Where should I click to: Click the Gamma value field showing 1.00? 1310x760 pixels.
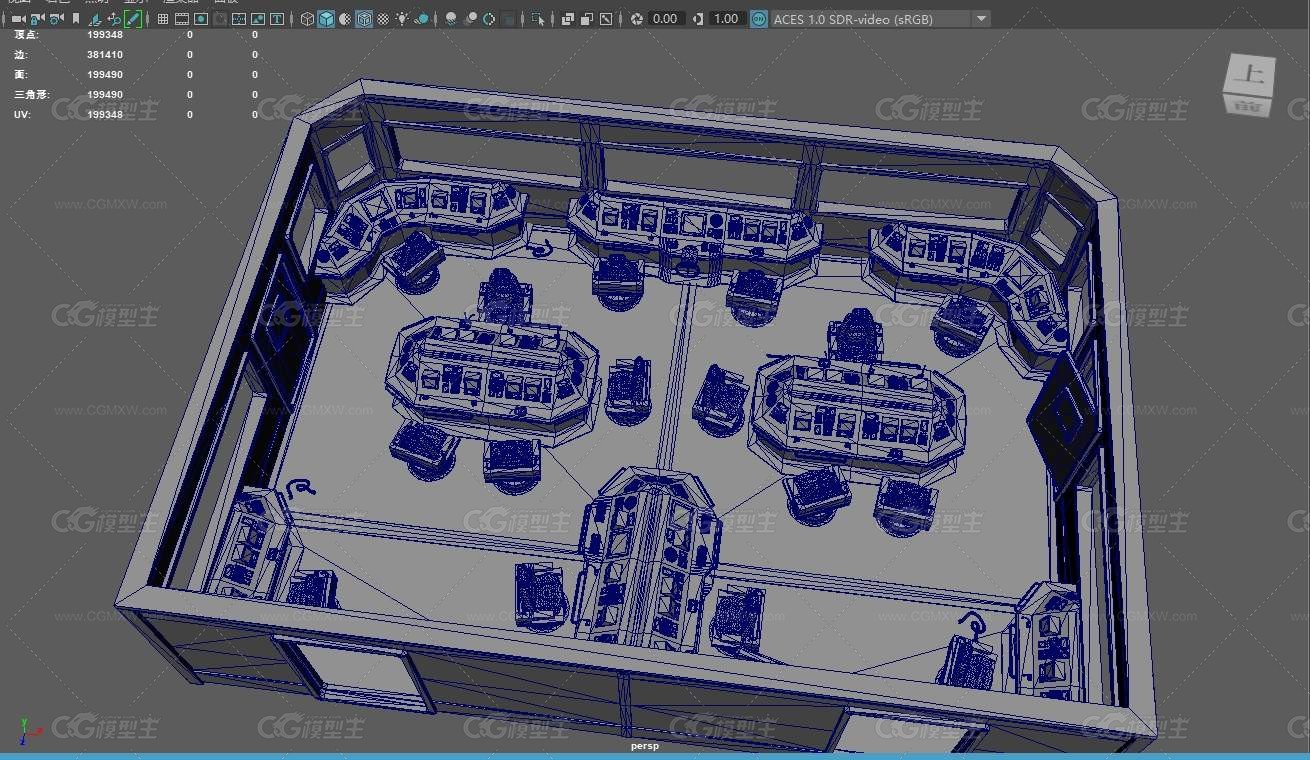point(727,19)
